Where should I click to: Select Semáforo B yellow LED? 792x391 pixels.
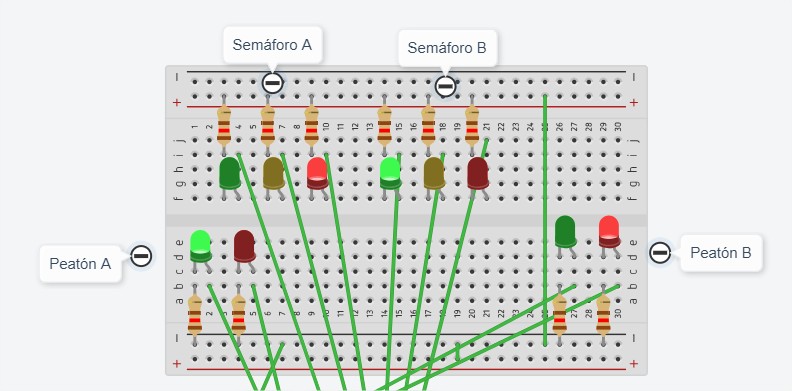434,173
